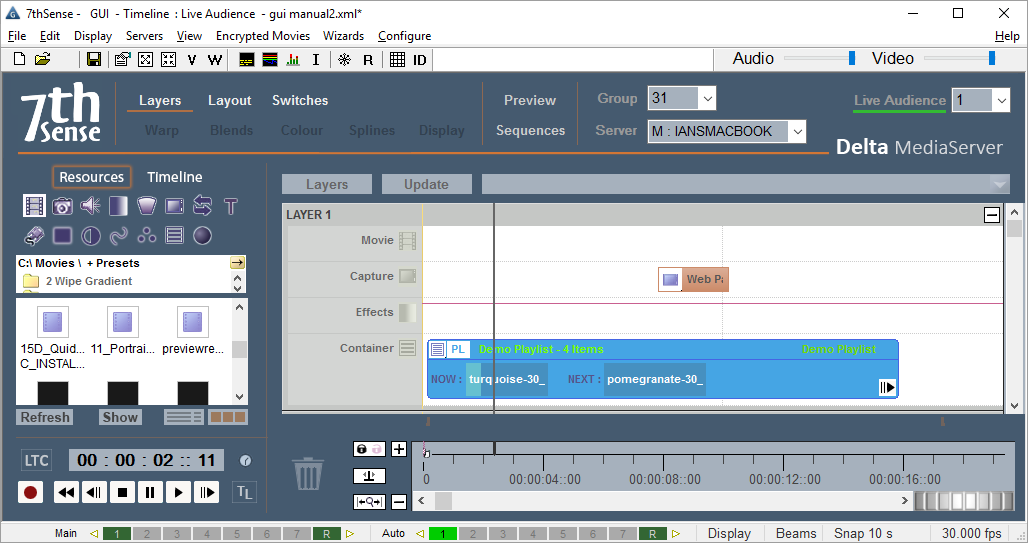Click the Play transport button
Screen dimensions: 1028x543
178,493
